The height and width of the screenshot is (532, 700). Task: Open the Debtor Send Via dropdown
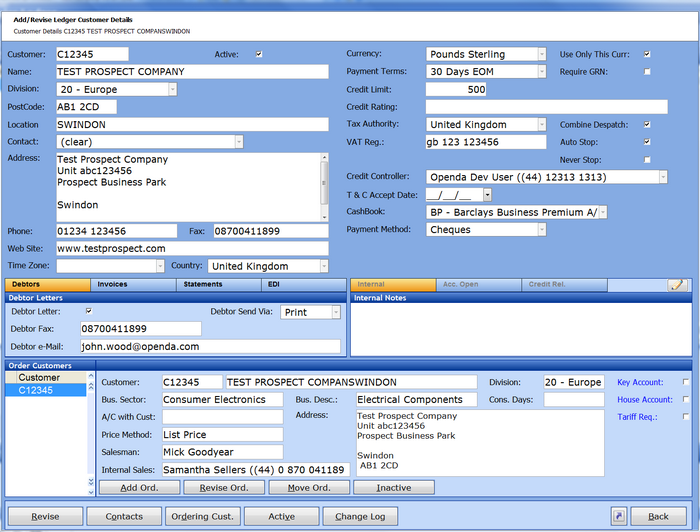[x=336, y=312]
